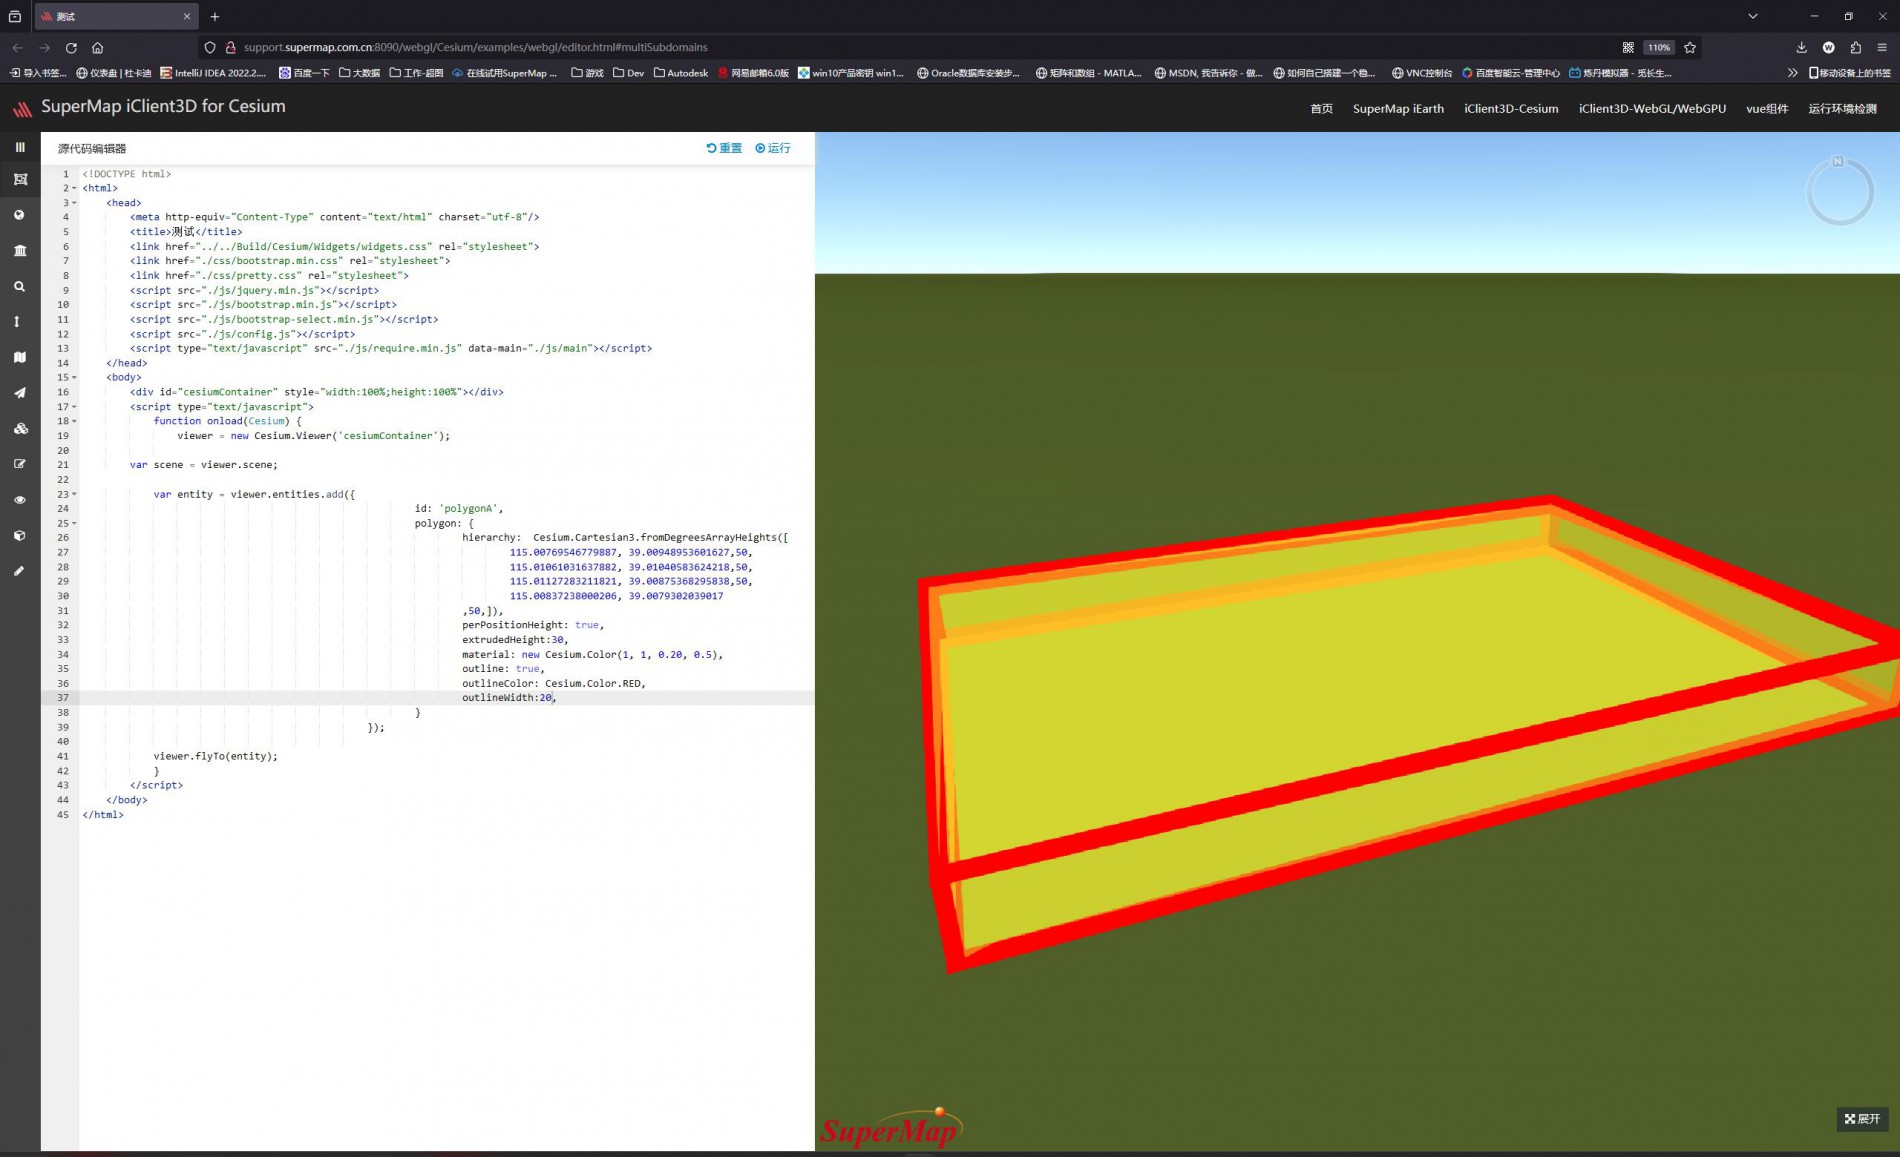Open the 百度一下 bookmark
The width and height of the screenshot is (1900, 1157).
[x=304, y=73]
